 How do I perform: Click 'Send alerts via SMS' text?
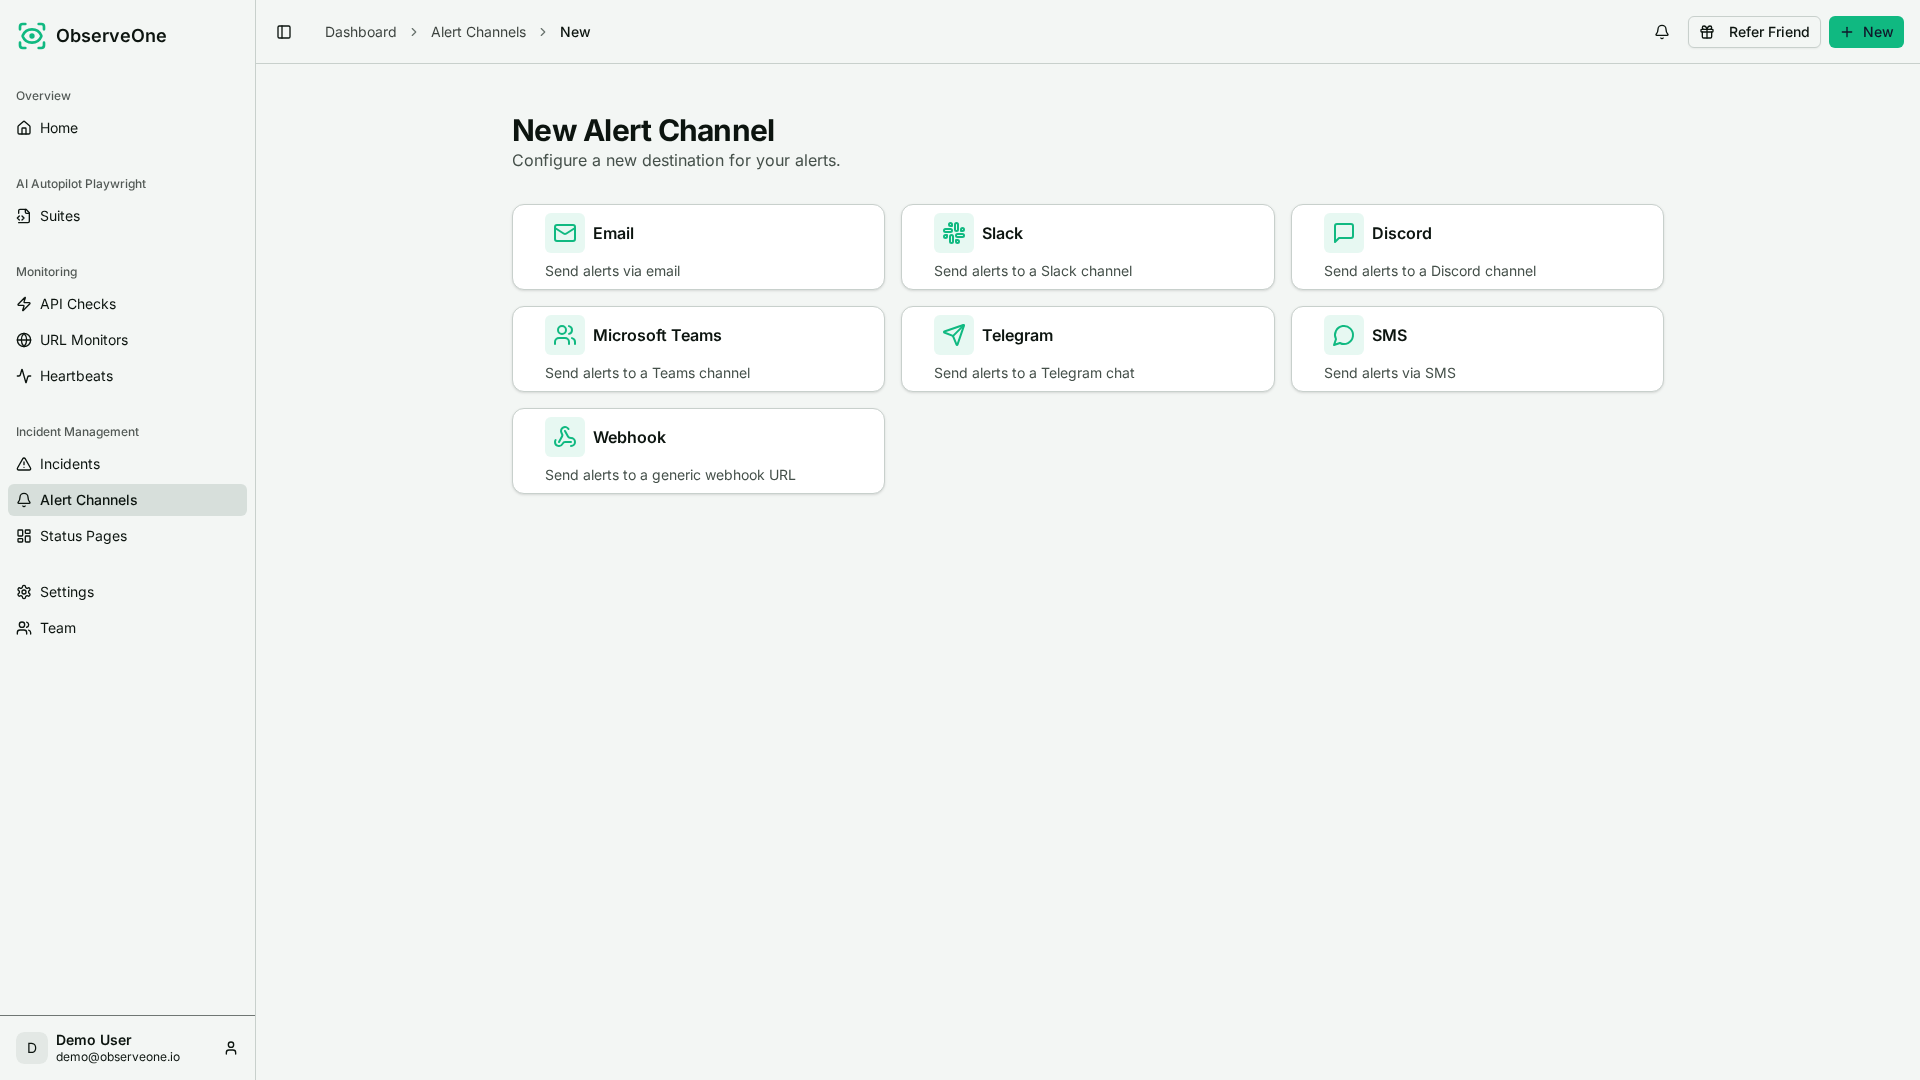(x=1390, y=373)
